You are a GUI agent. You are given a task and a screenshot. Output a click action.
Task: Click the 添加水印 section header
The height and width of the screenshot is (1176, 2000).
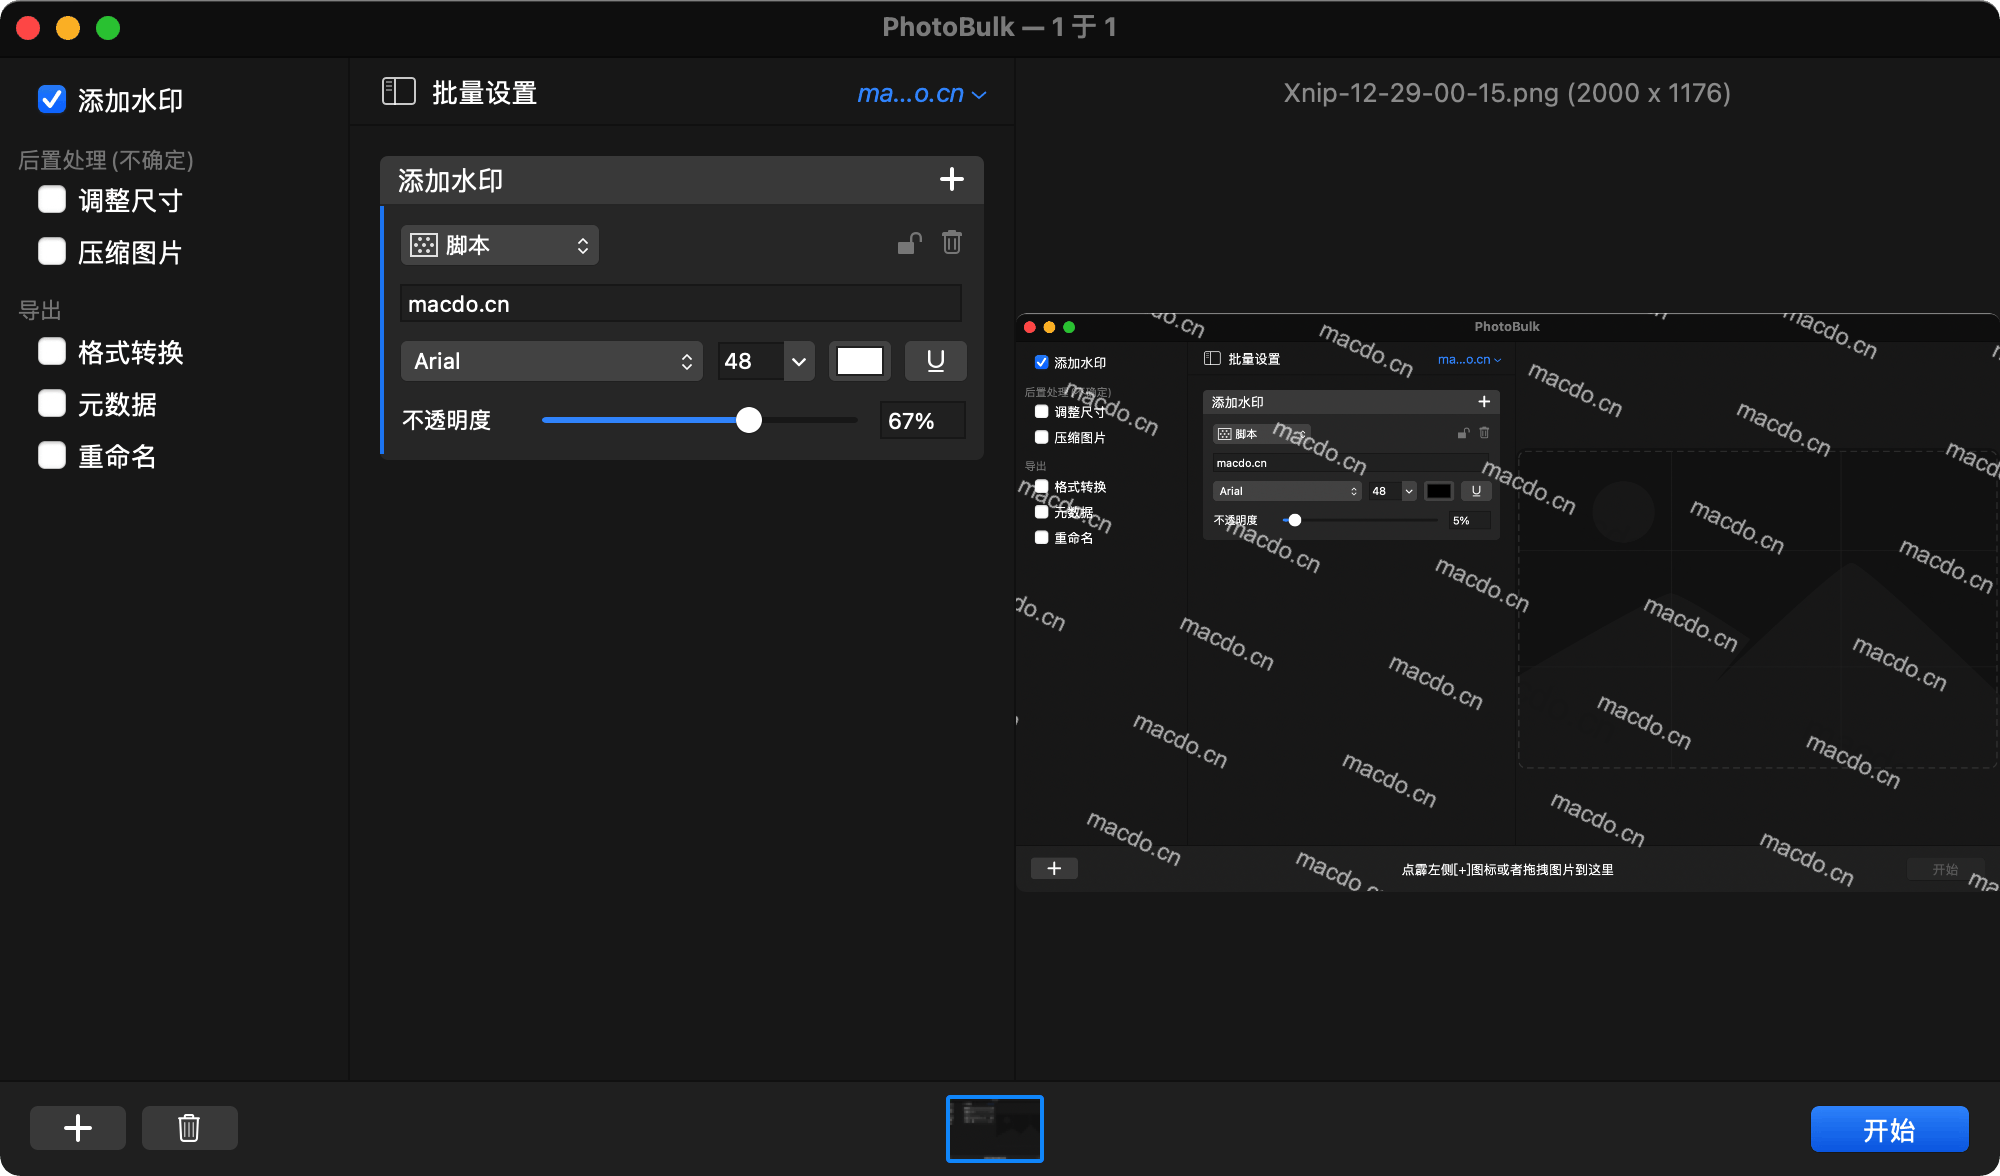coord(682,180)
